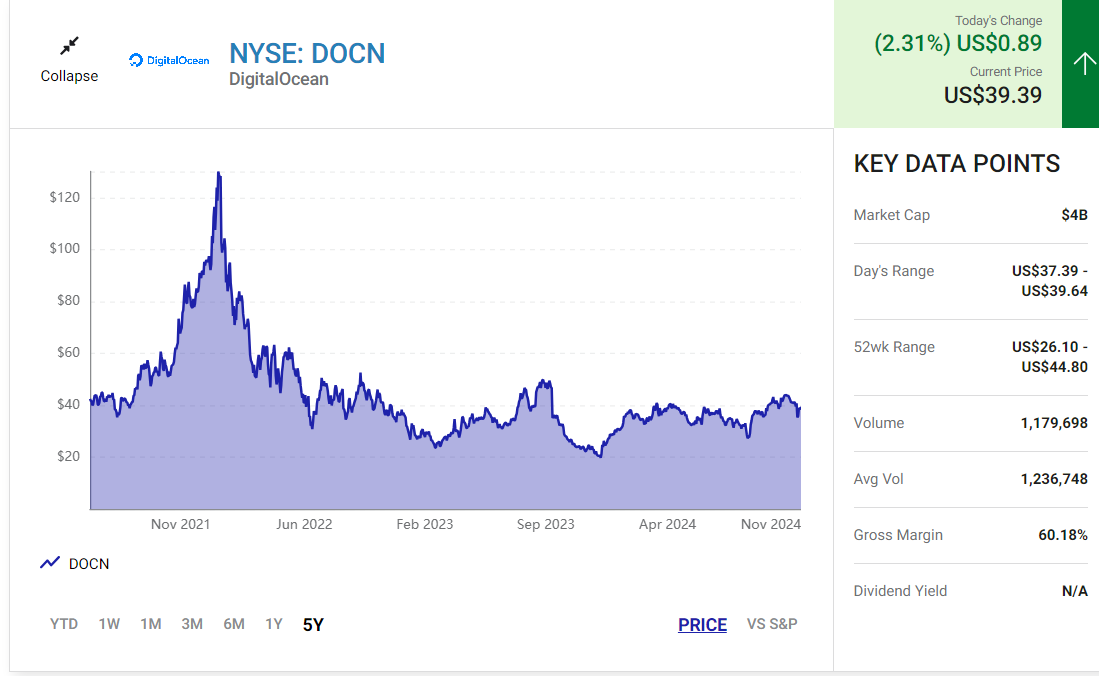Click the $120 y-axis label
The height and width of the screenshot is (676, 1099).
64,197
